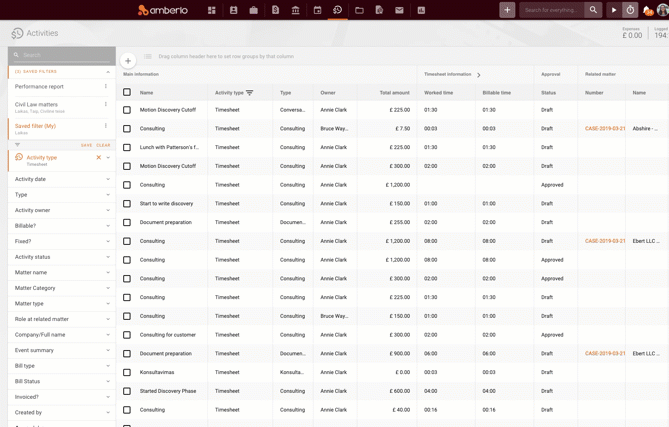The width and height of the screenshot is (669, 427).
Task: Open the user avatar profile menu
Action: tap(663, 10)
